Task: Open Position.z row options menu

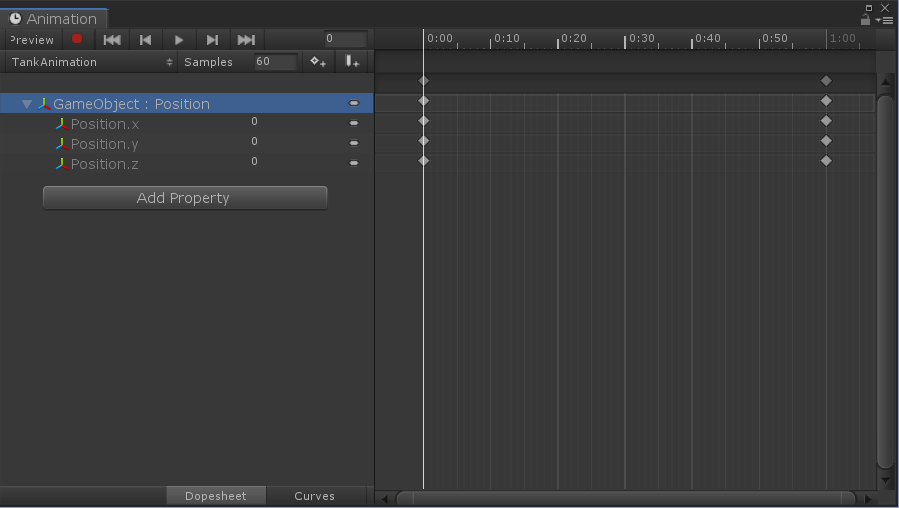Action: (354, 163)
